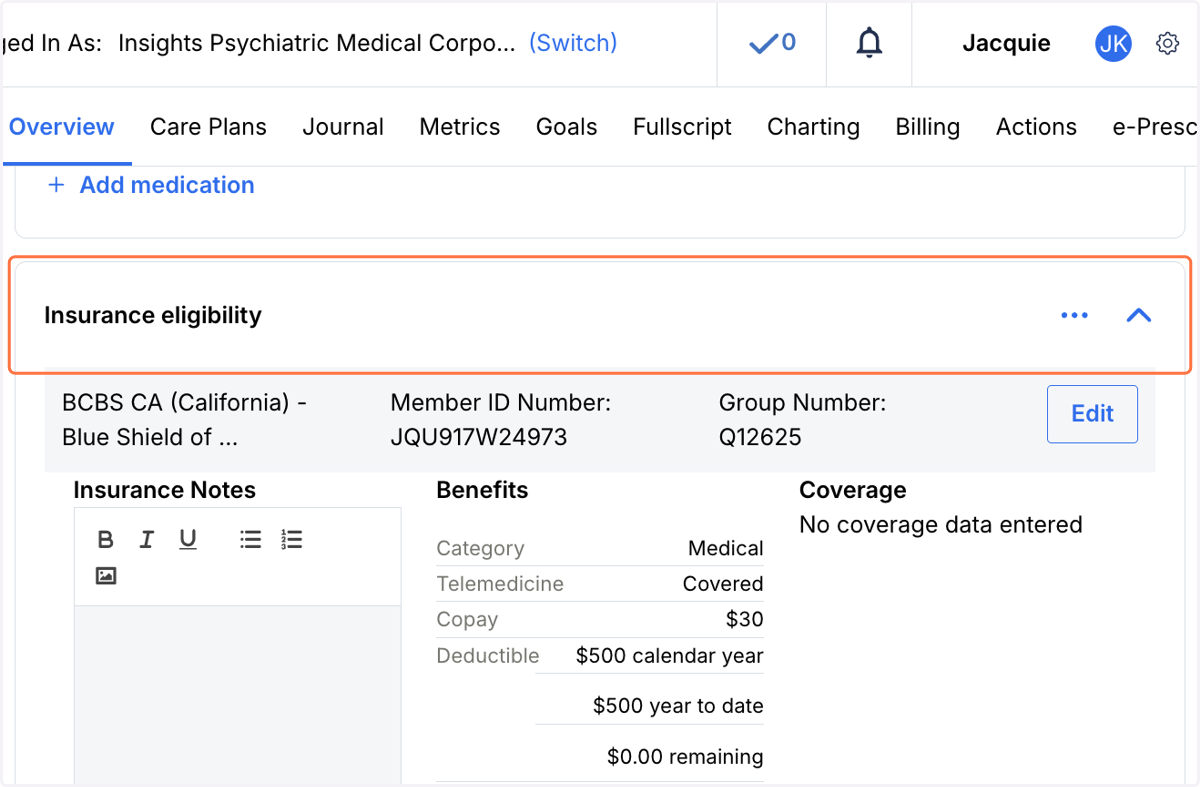The image size is (1200, 787).
Task: Switch to the Charting tab
Action: (813, 127)
